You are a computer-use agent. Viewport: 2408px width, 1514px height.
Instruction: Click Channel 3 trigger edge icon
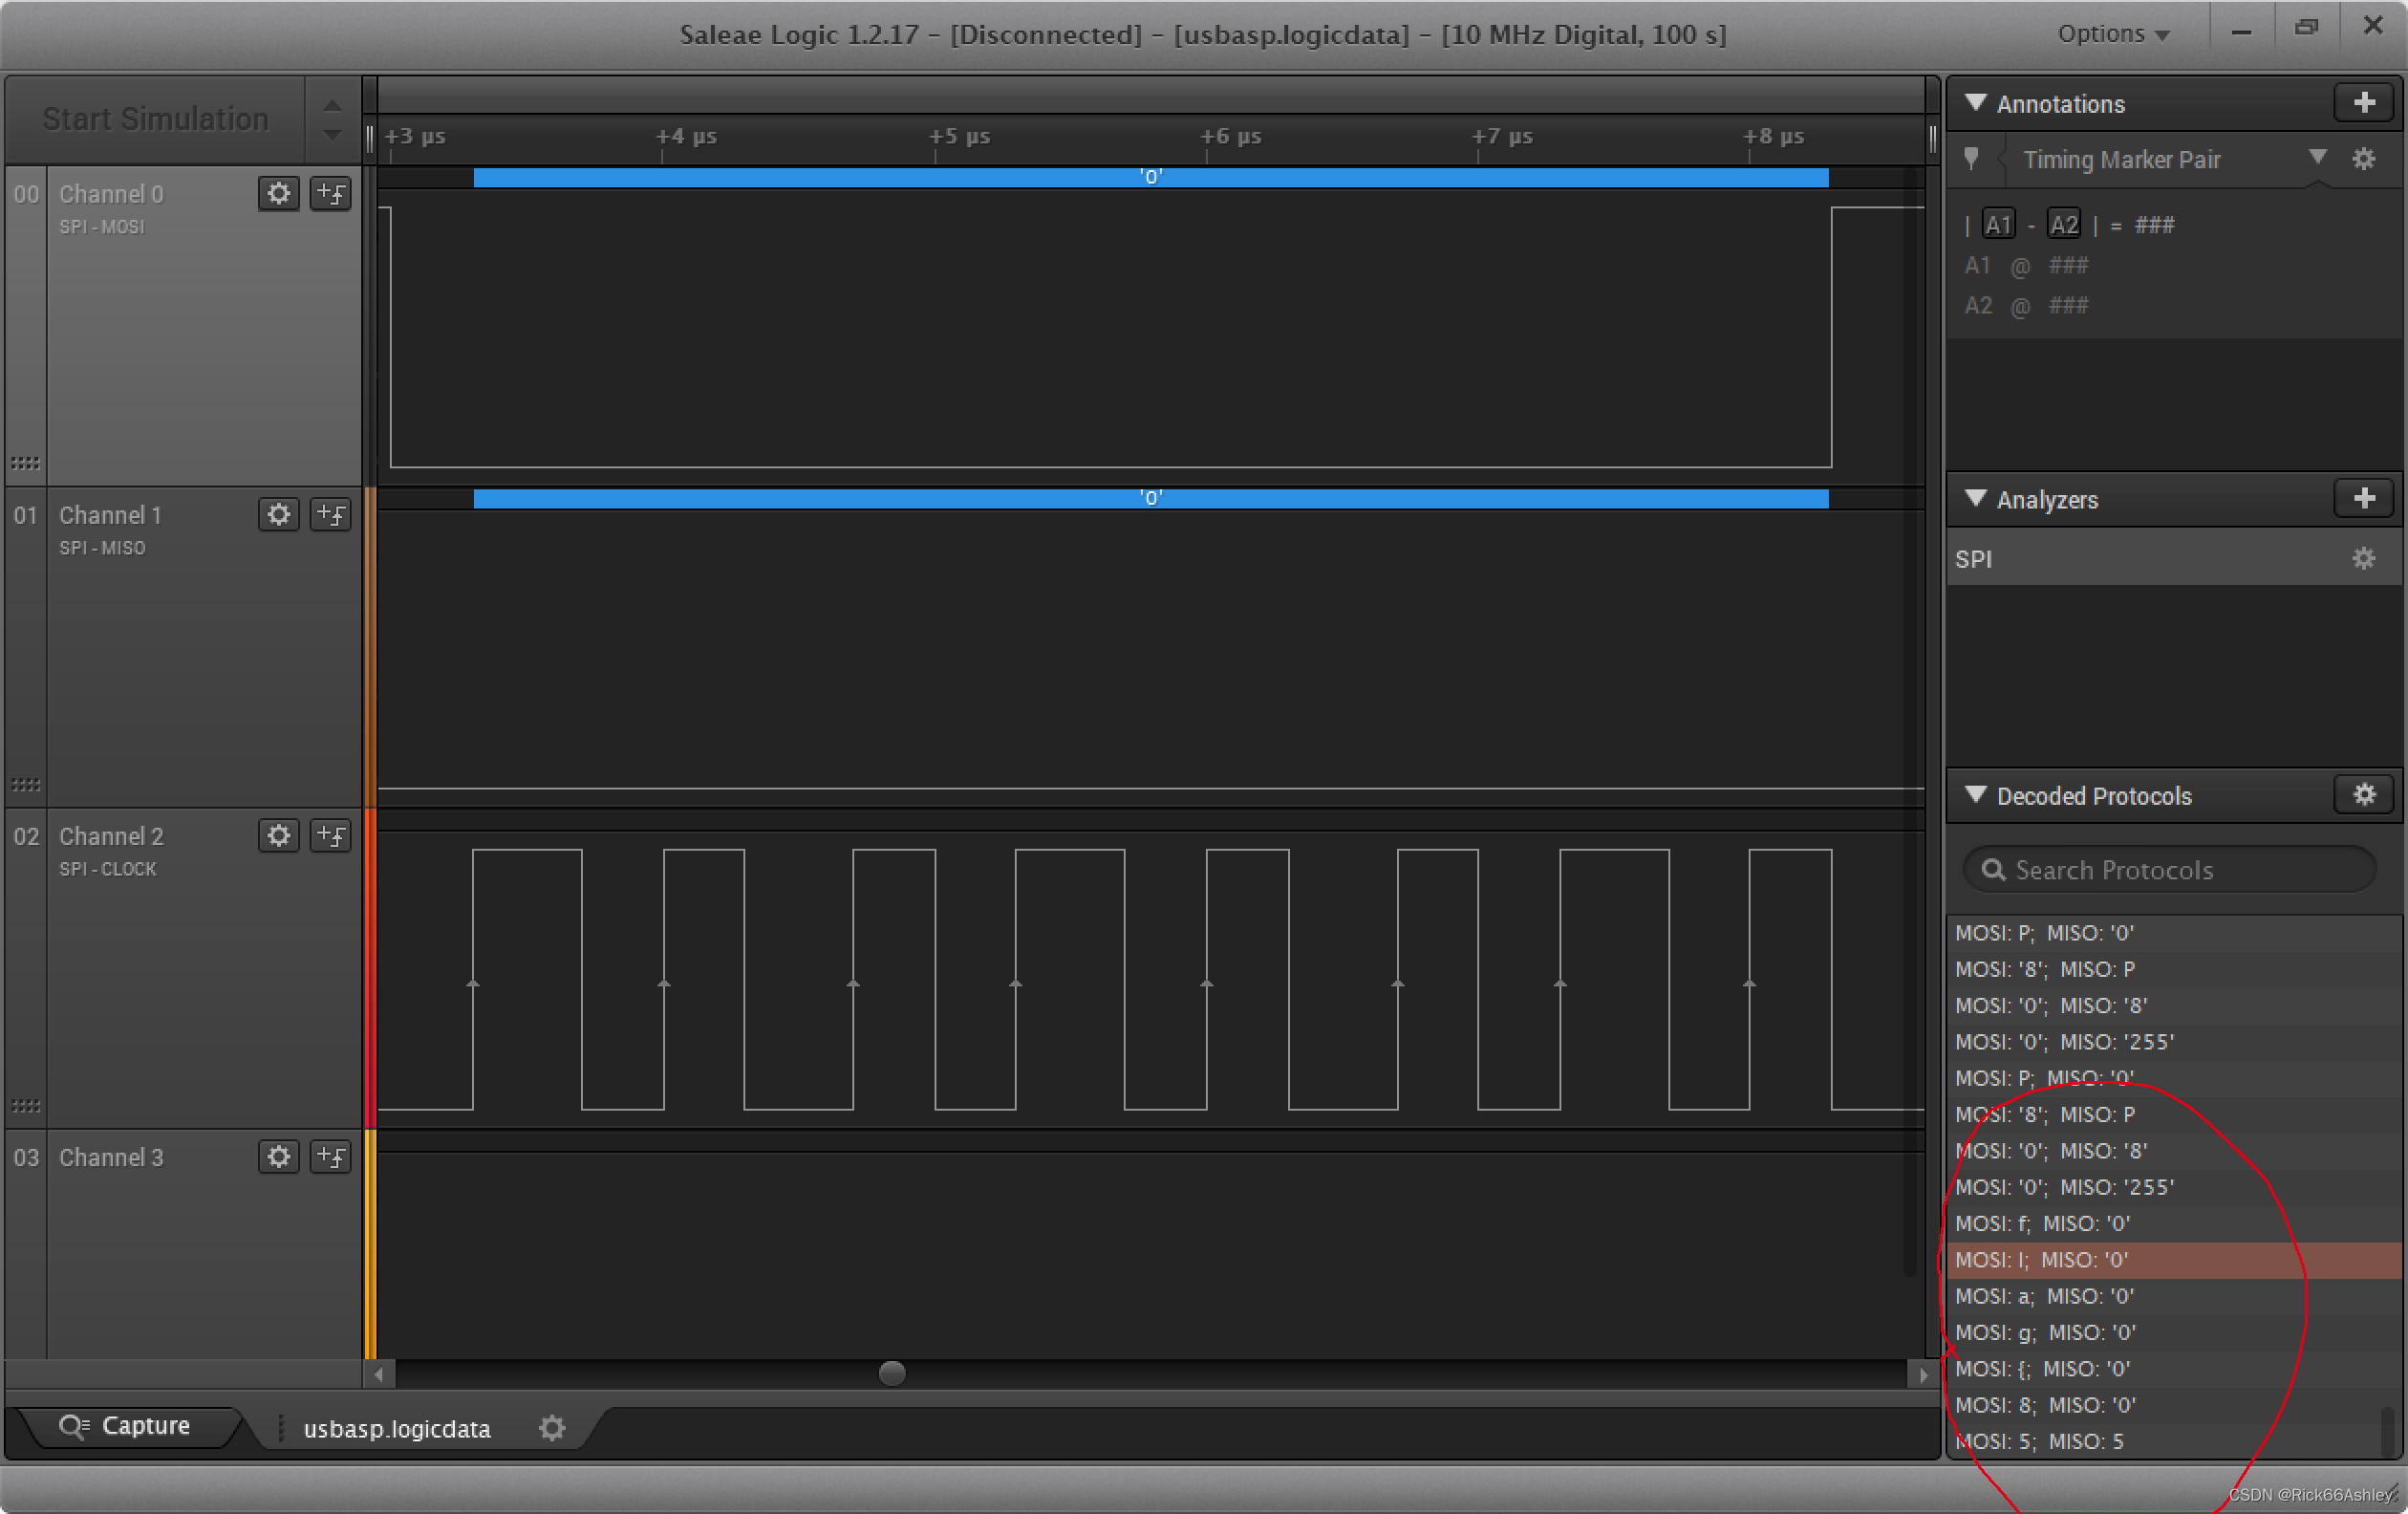point(330,1156)
